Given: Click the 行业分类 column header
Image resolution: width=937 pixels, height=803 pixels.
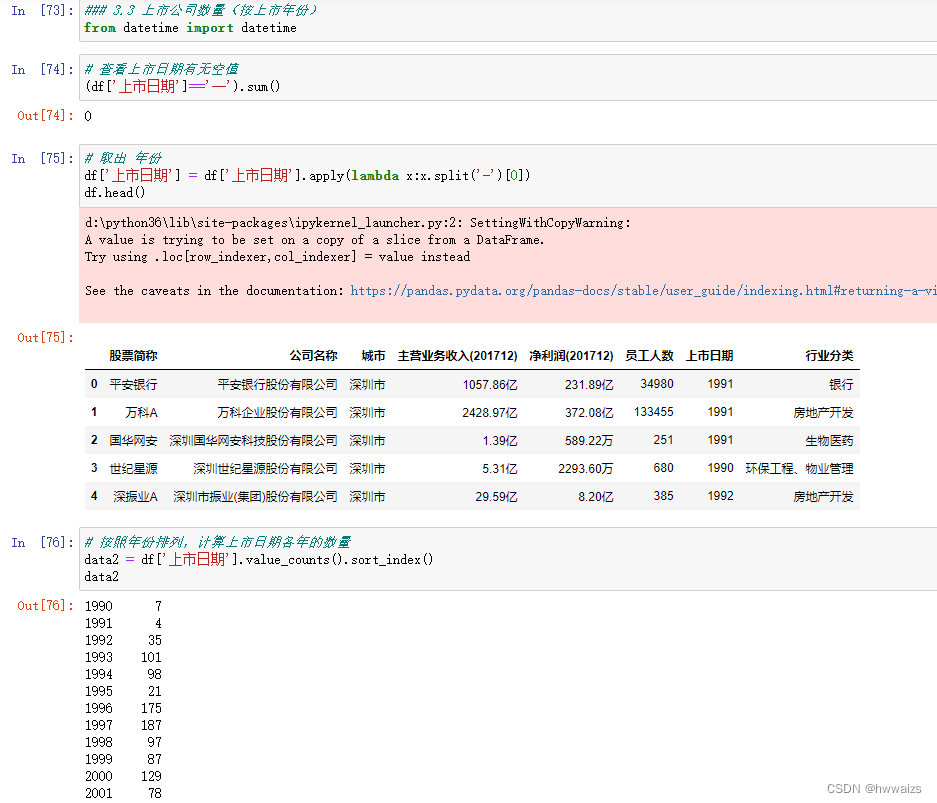Looking at the screenshot, I should pyautogui.click(x=829, y=356).
